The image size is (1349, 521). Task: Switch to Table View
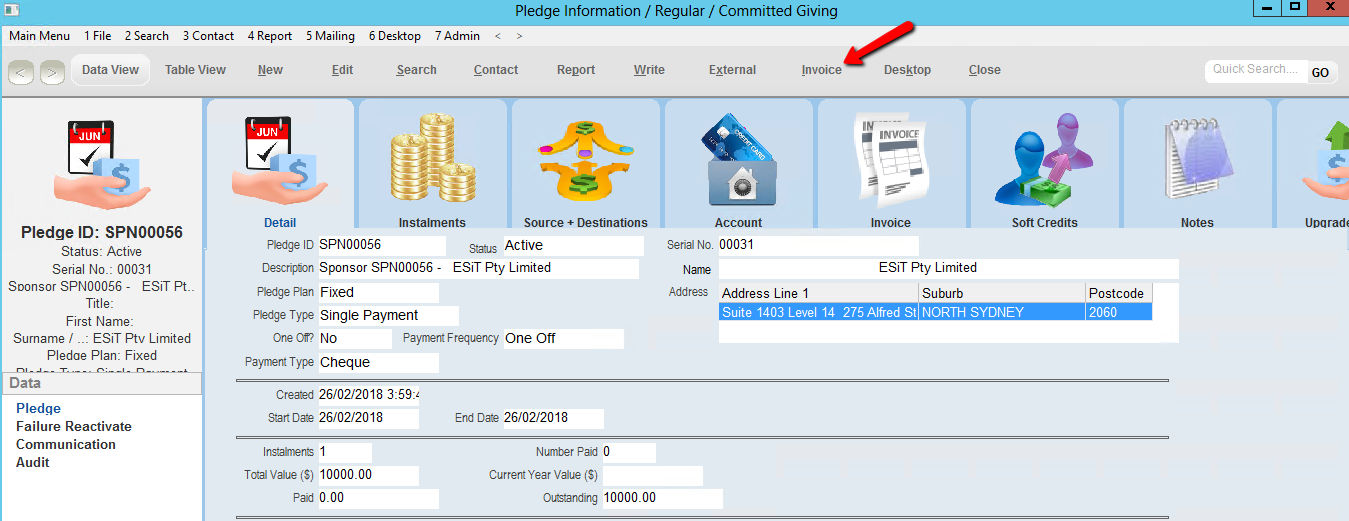195,70
